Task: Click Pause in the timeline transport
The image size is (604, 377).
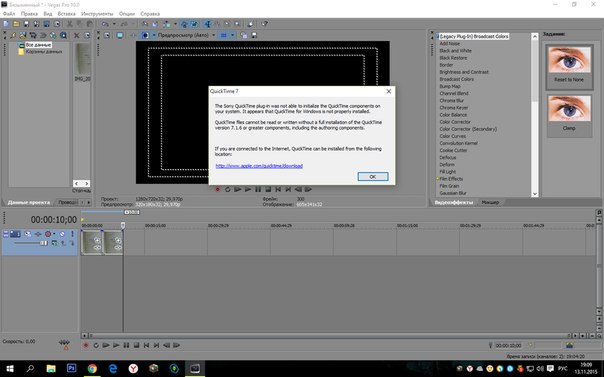Action: [x=126, y=345]
